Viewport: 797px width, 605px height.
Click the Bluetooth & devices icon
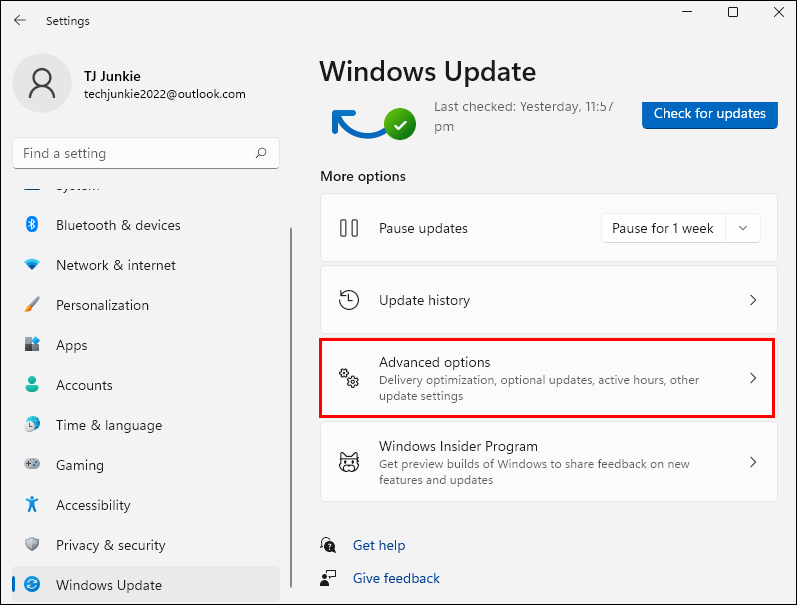[32, 225]
